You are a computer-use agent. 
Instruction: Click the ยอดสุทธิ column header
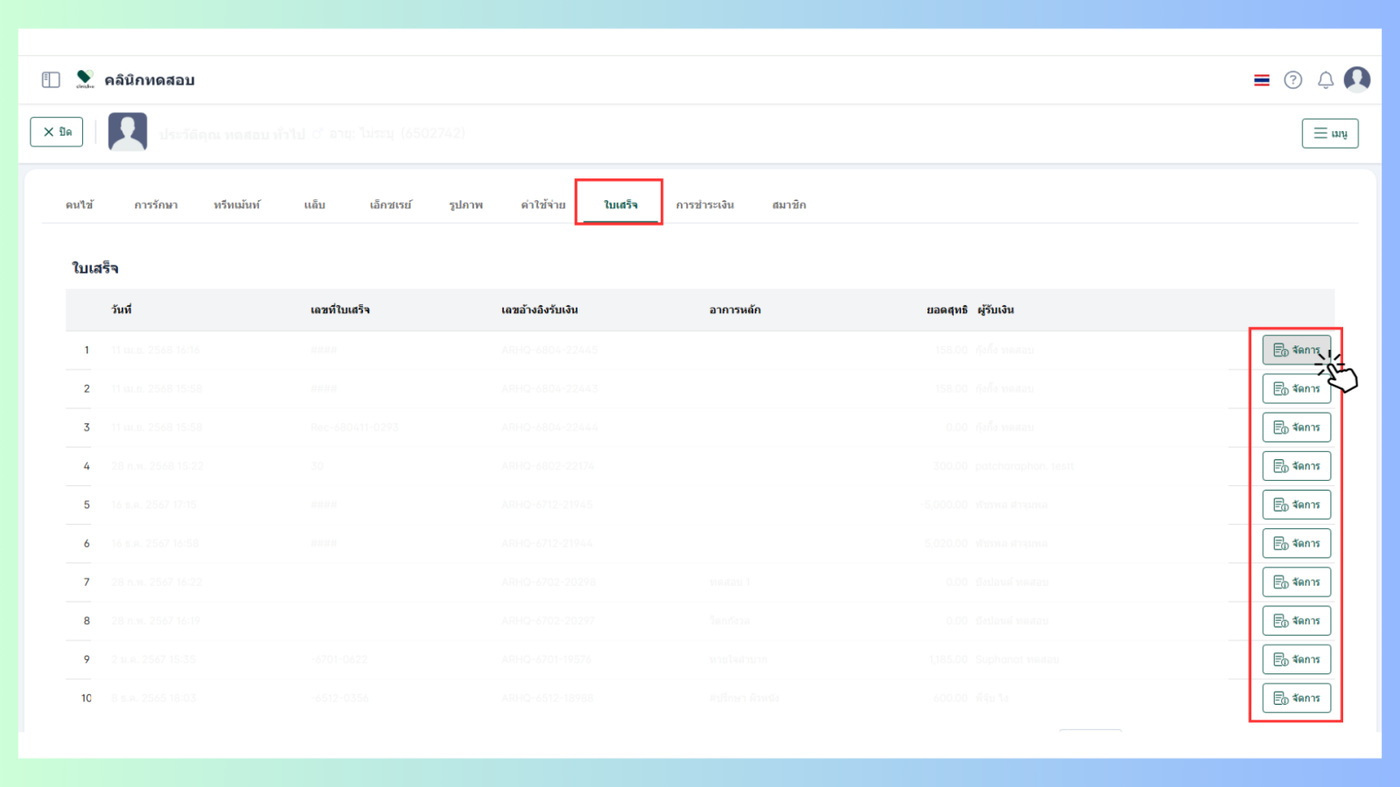pos(947,310)
